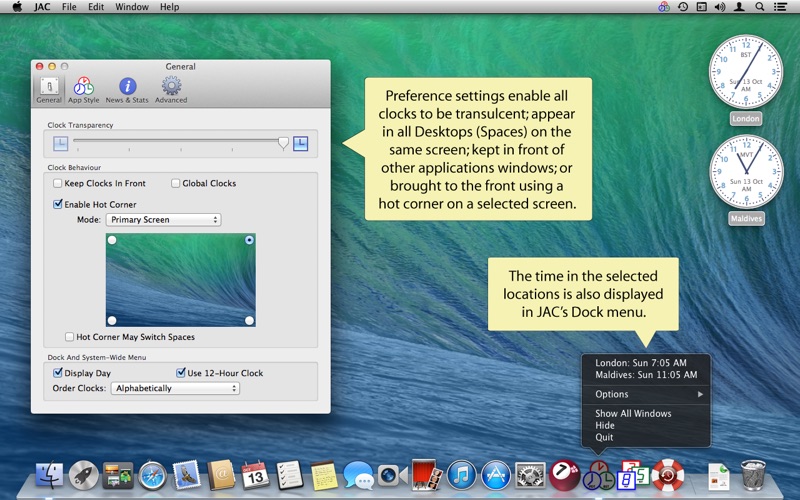Open the Help menu
This screenshot has width=800, height=500.
pyautogui.click(x=169, y=7)
